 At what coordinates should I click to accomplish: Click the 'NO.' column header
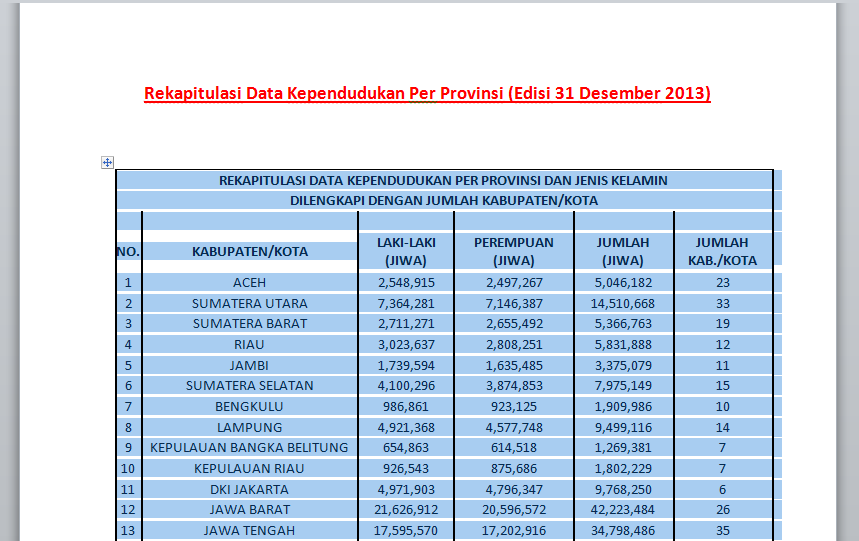click(x=128, y=252)
